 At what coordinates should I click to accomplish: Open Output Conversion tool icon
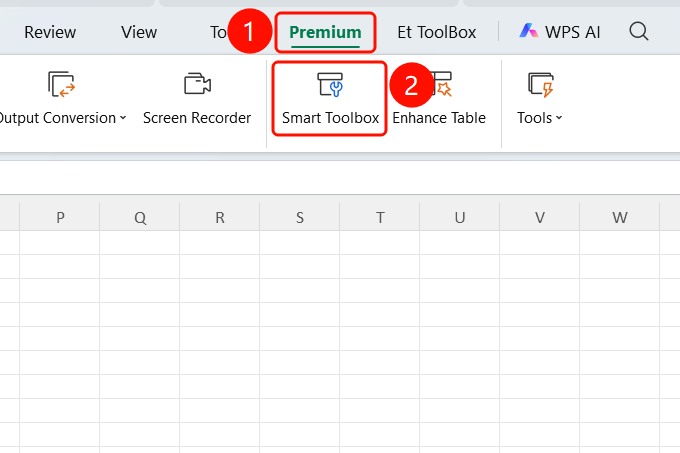(x=61, y=84)
